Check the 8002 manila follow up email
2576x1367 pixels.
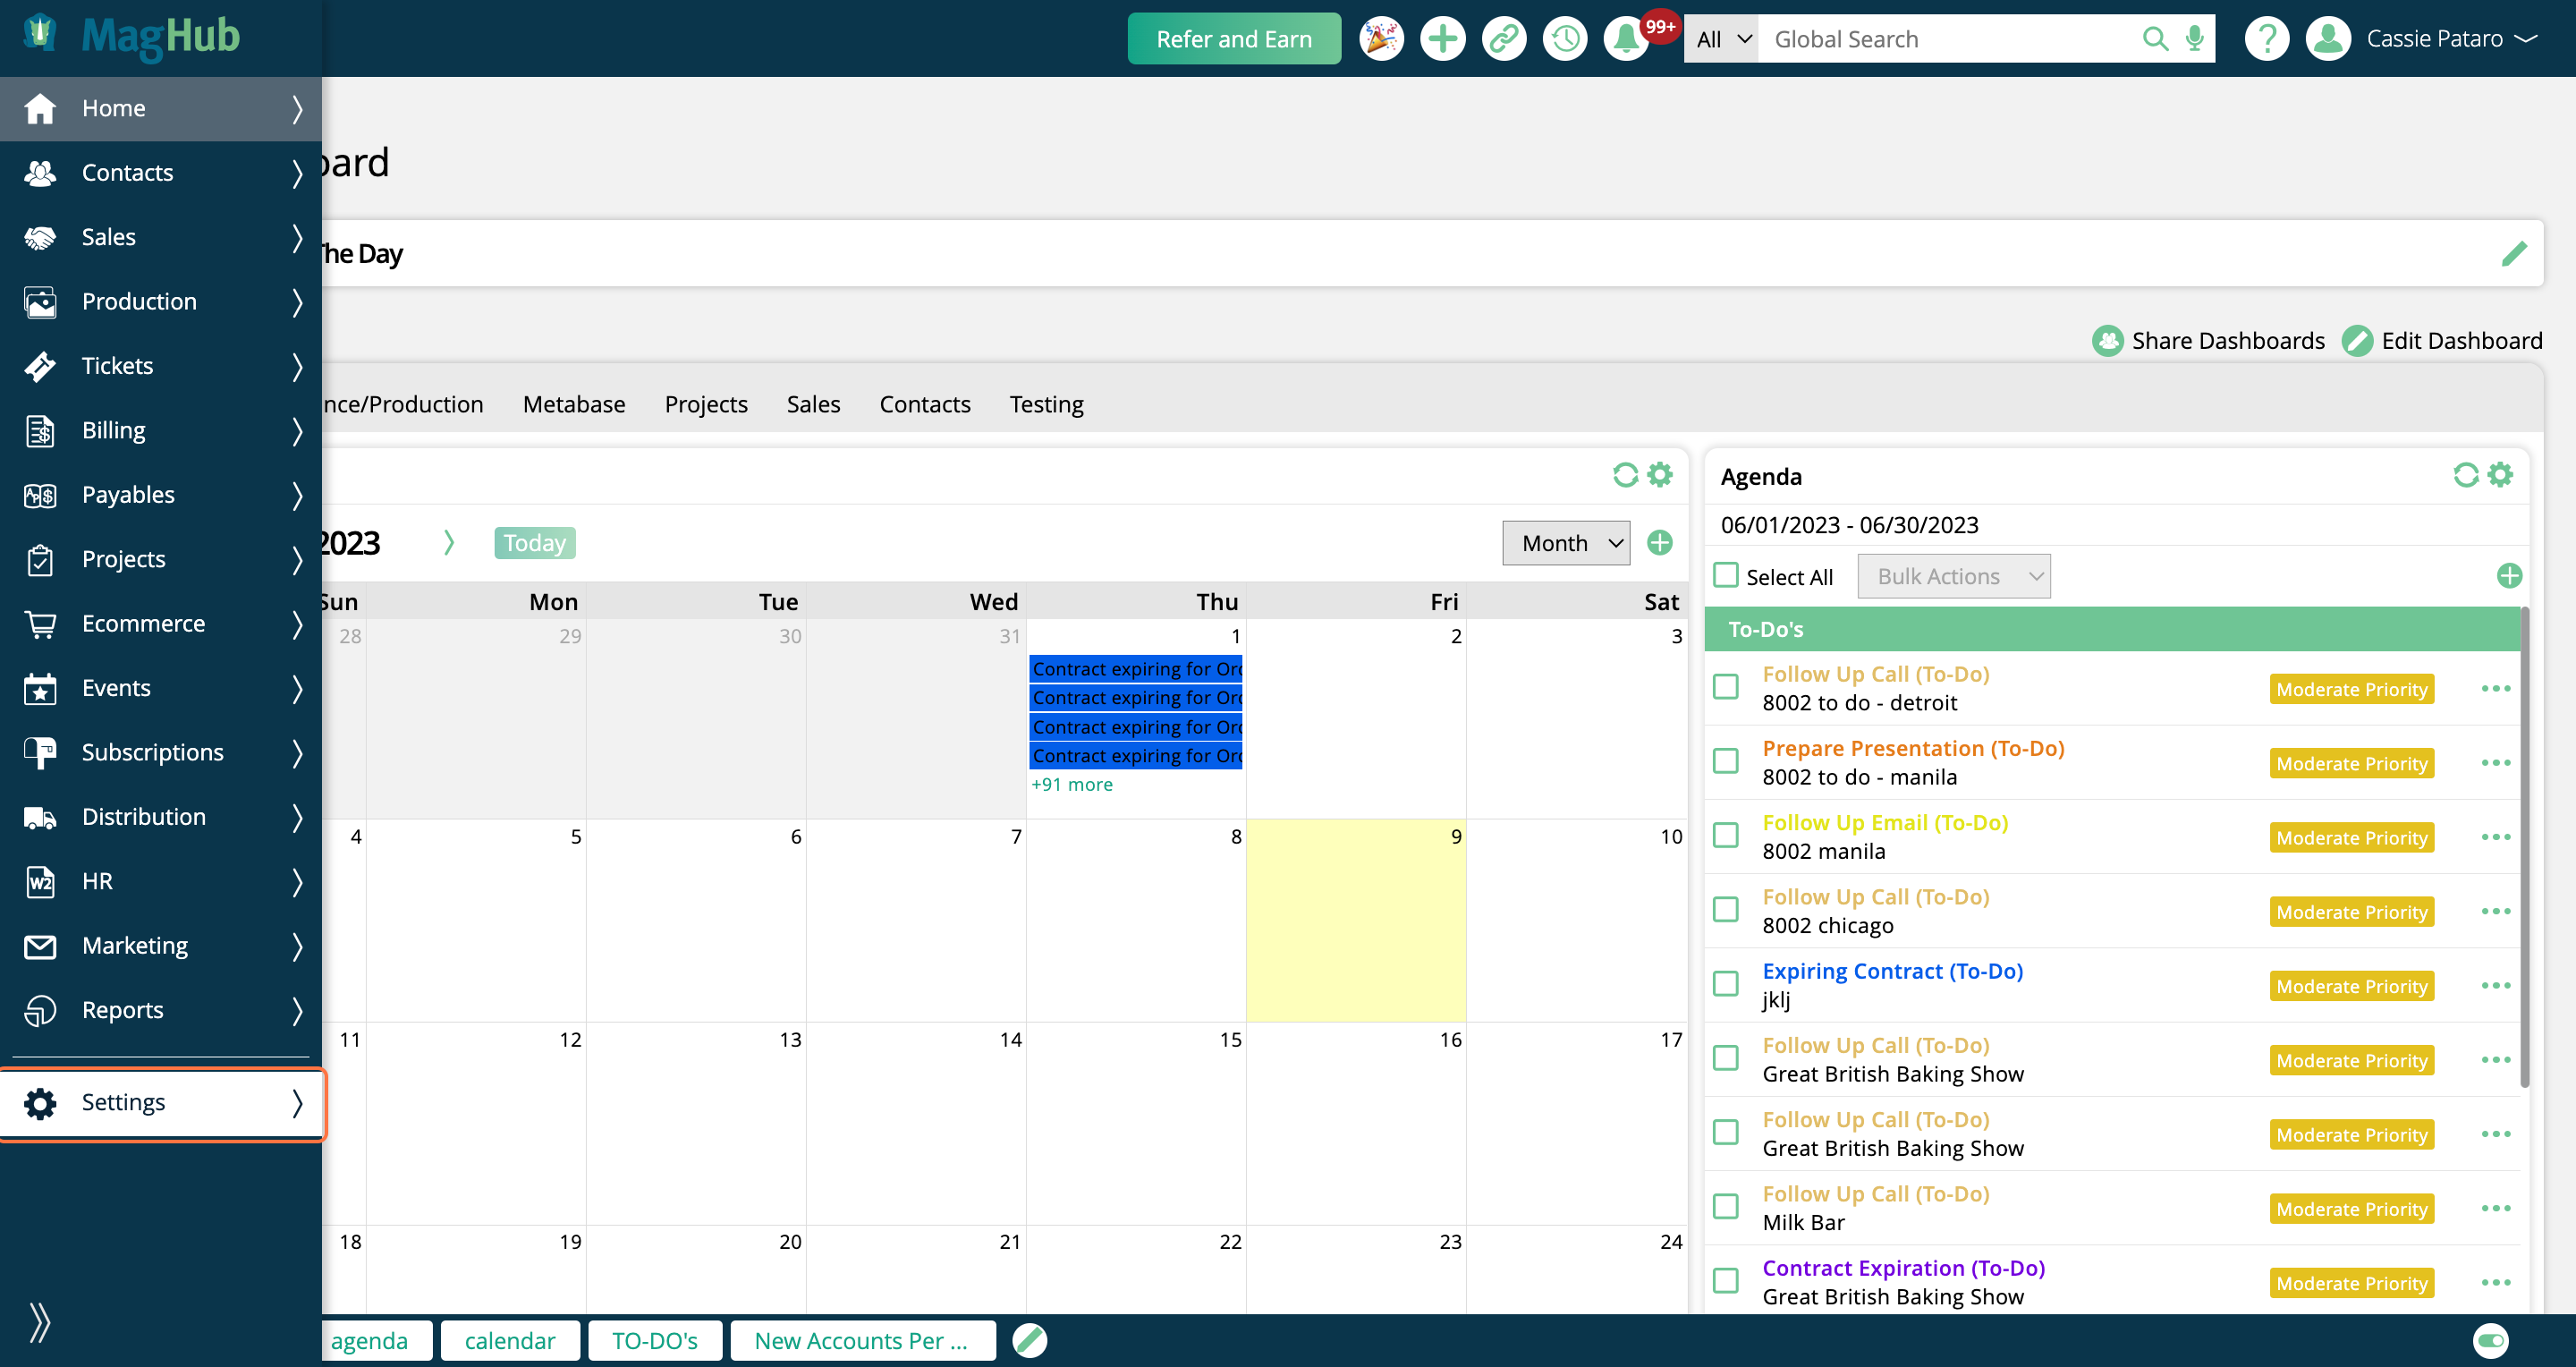[x=1725, y=835]
